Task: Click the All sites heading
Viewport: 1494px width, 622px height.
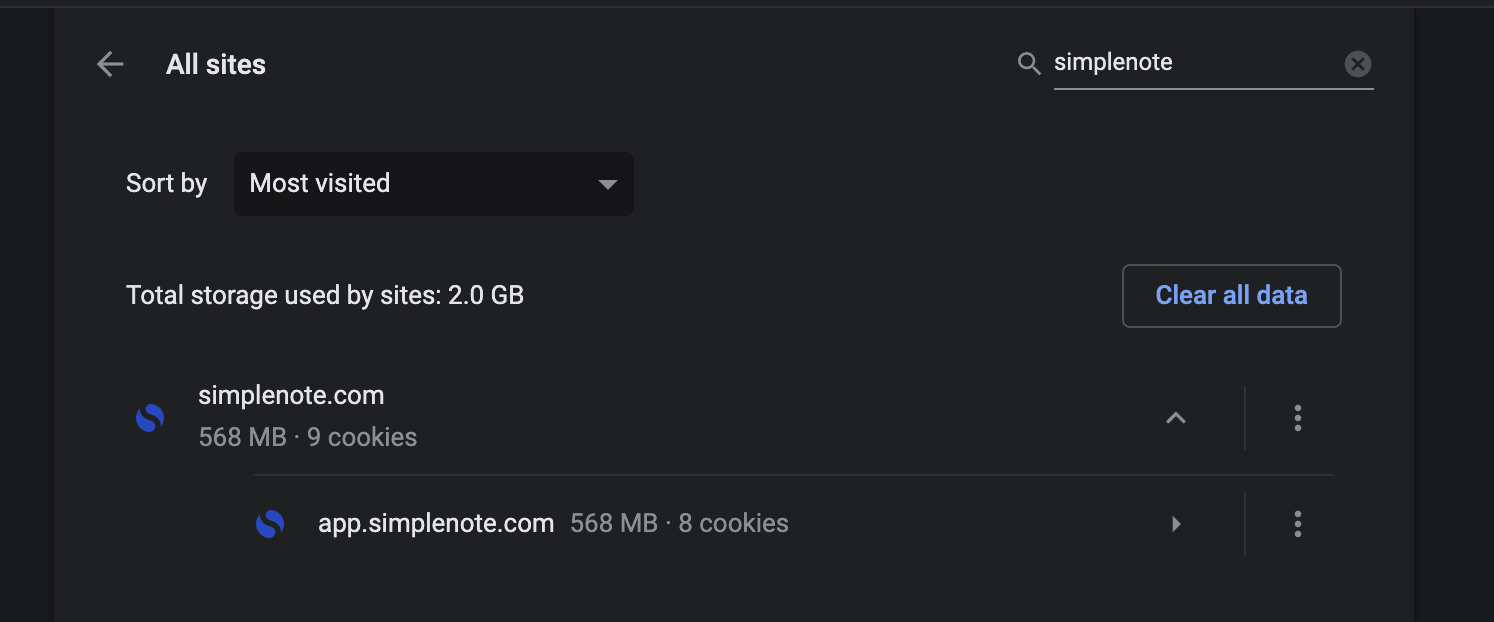Action: (x=216, y=63)
